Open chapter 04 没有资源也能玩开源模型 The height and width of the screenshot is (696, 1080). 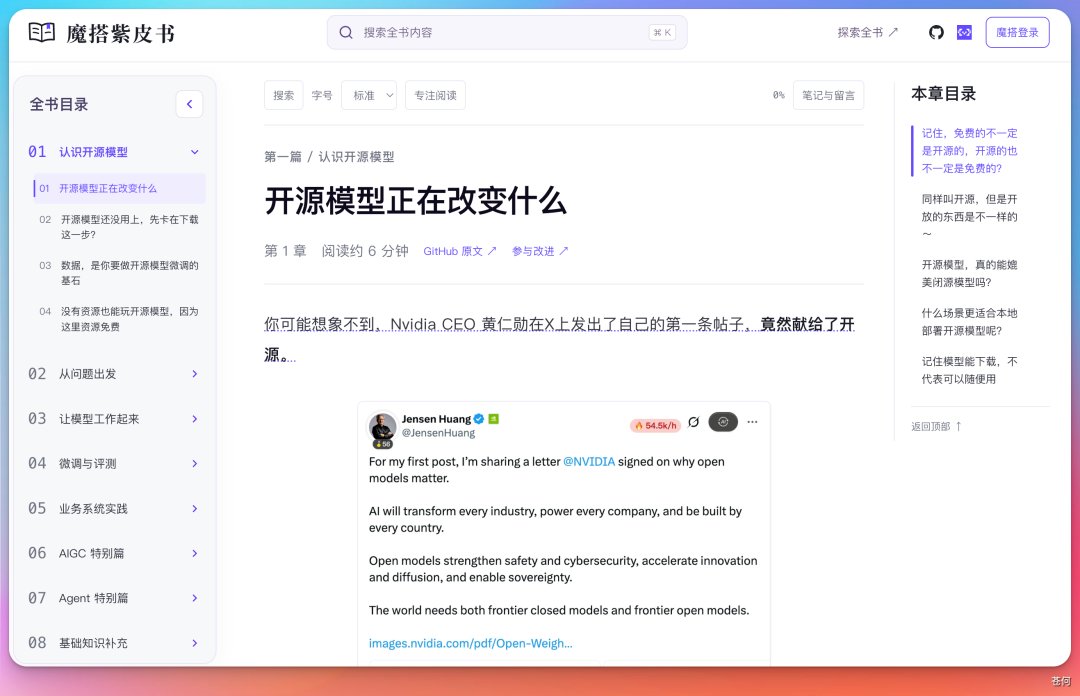(x=118, y=319)
